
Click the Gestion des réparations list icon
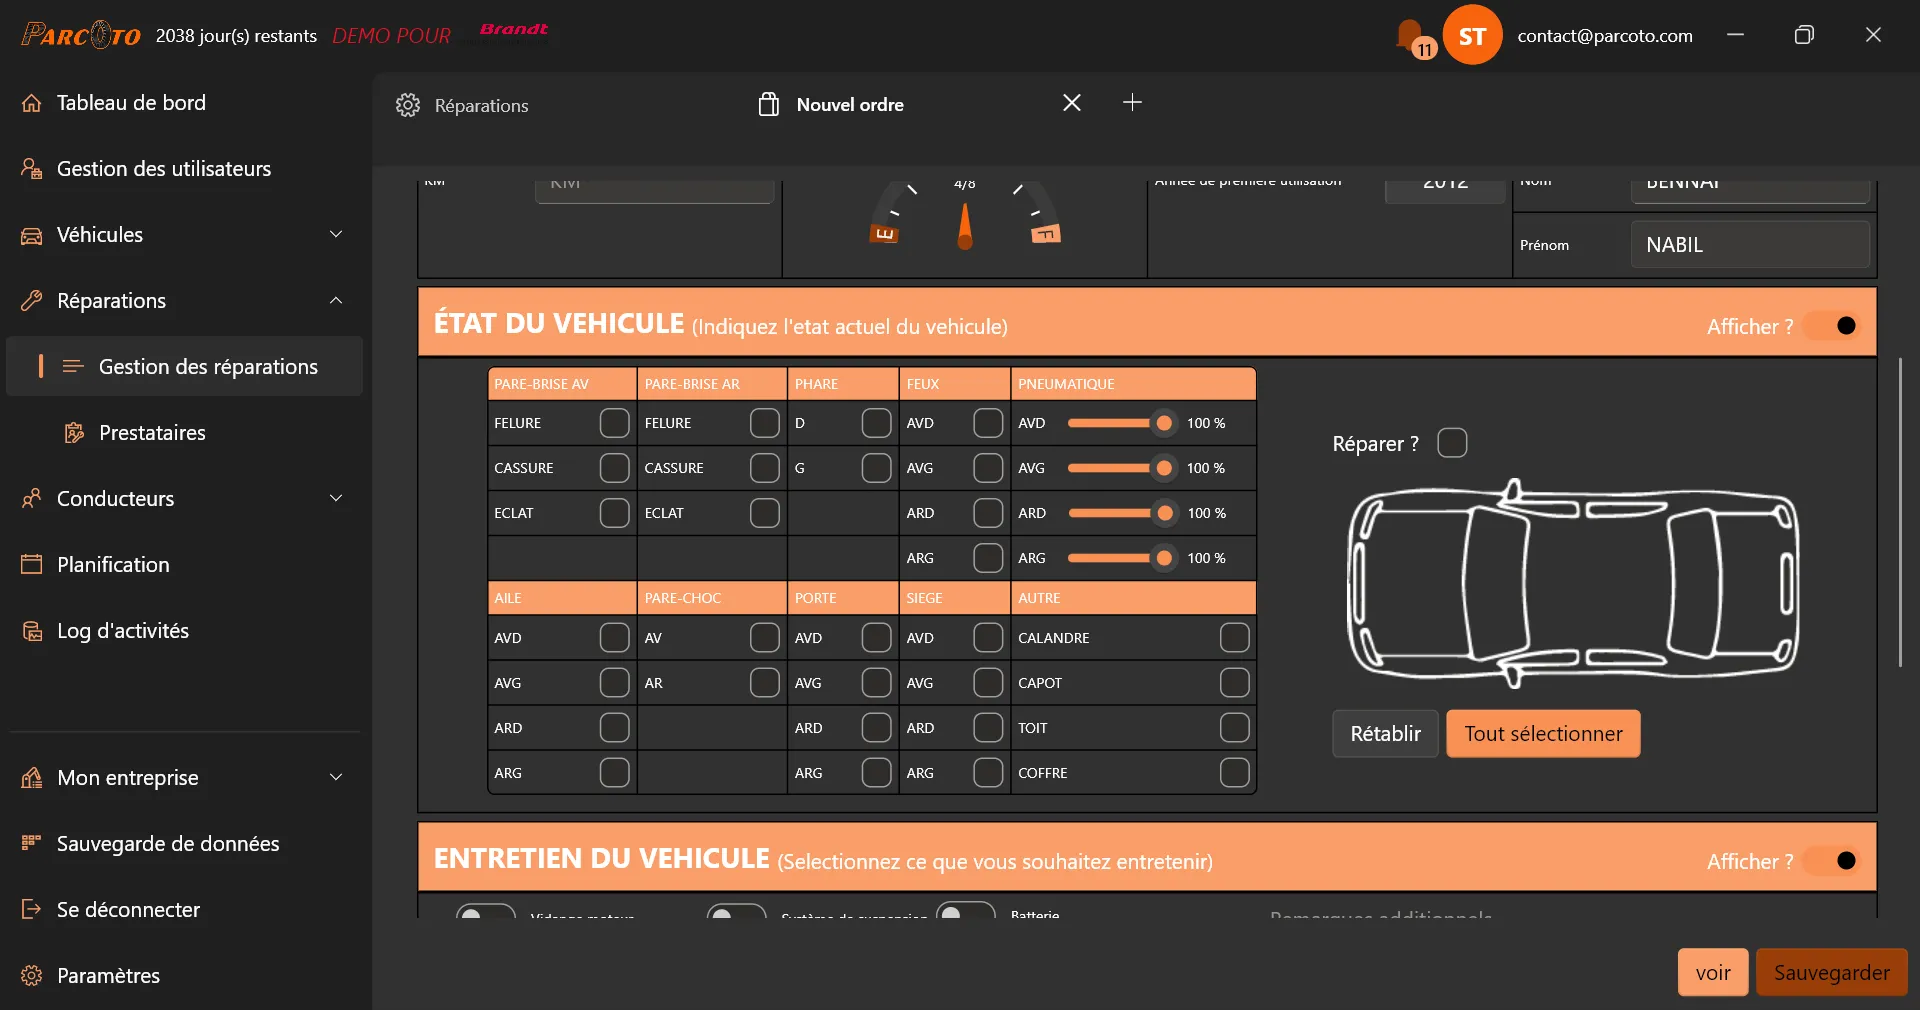click(73, 367)
